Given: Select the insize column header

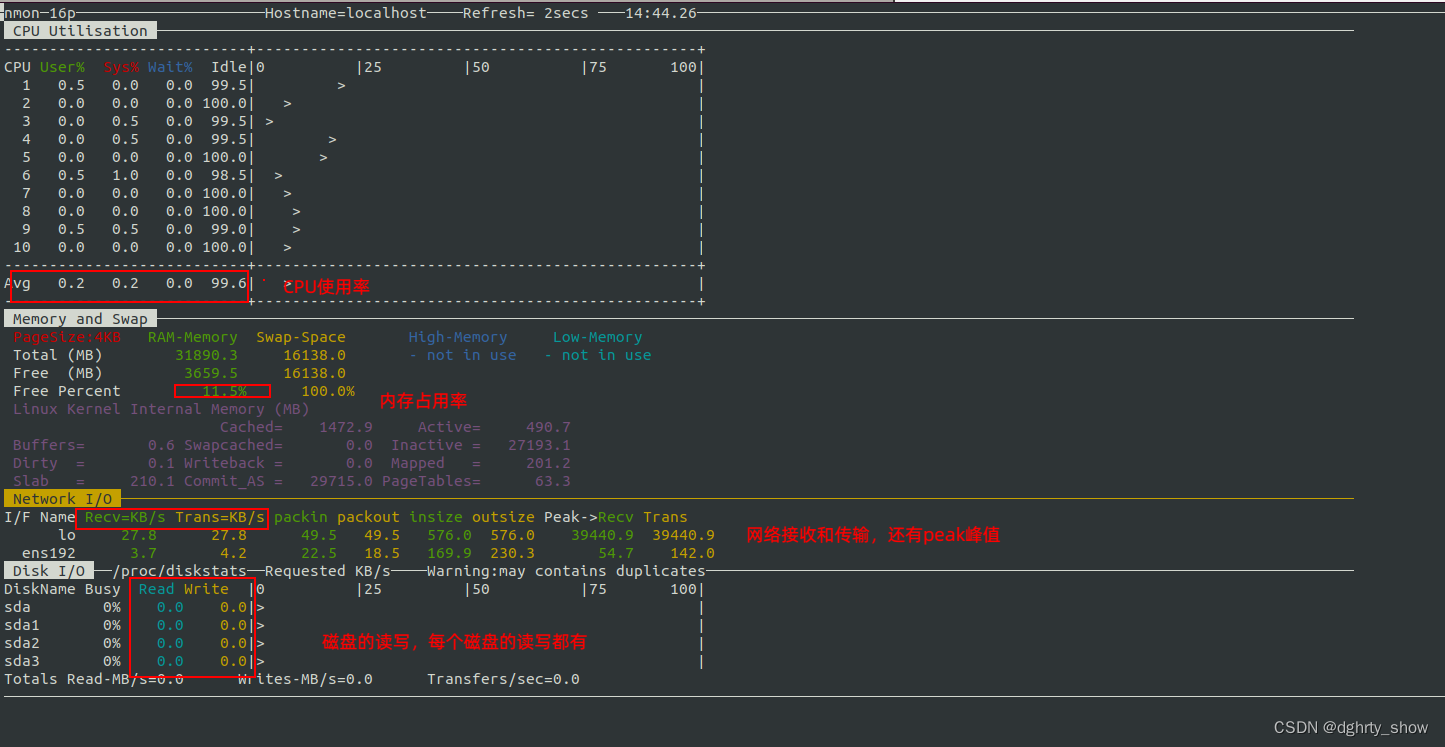Looking at the screenshot, I should click(436, 517).
